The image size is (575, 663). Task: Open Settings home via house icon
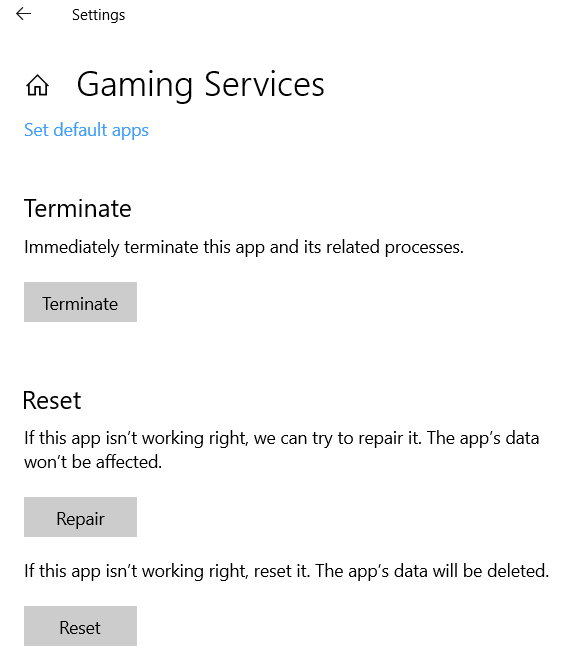coord(38,85)
